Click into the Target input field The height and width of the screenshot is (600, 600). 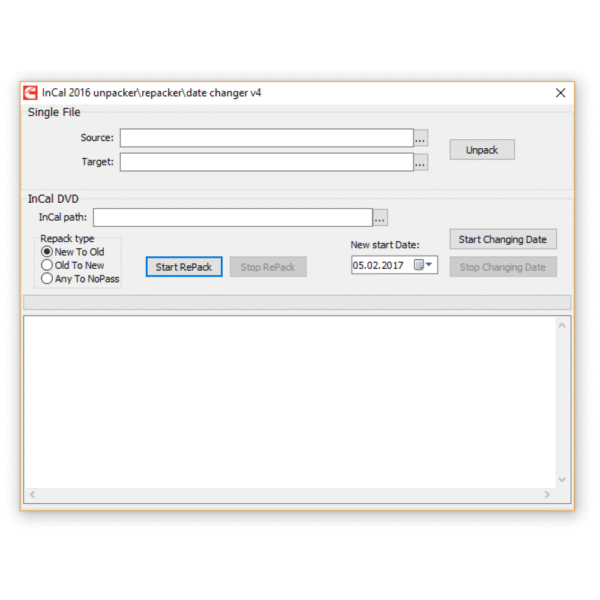coord(267,162)
